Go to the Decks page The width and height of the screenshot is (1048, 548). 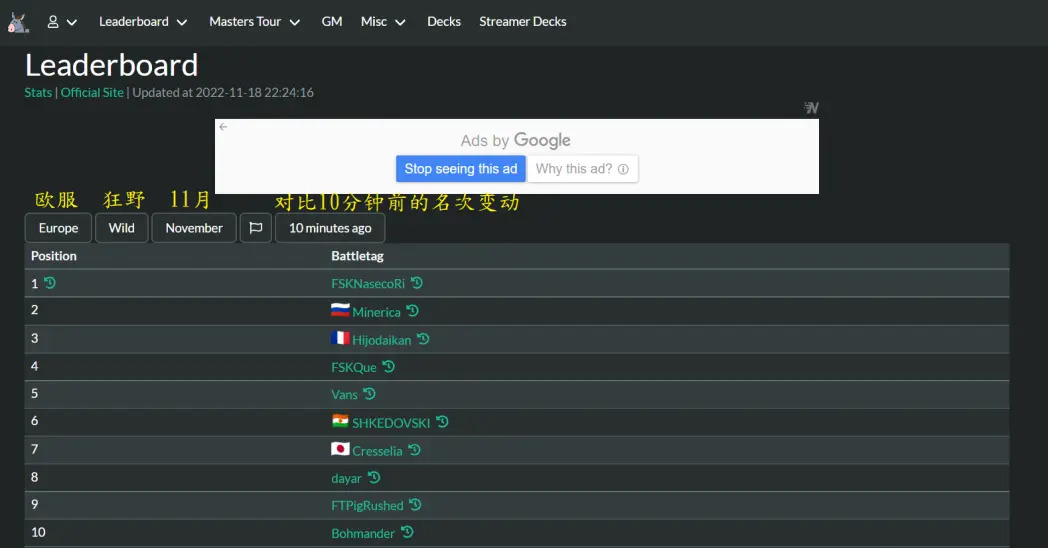[444, 22]
